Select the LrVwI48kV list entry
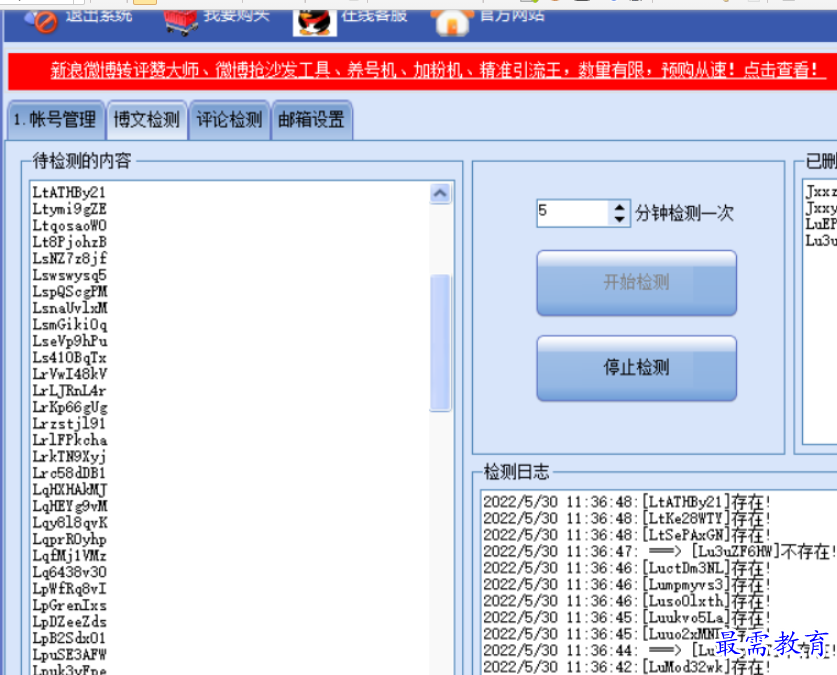 click(x=70, y=375)
